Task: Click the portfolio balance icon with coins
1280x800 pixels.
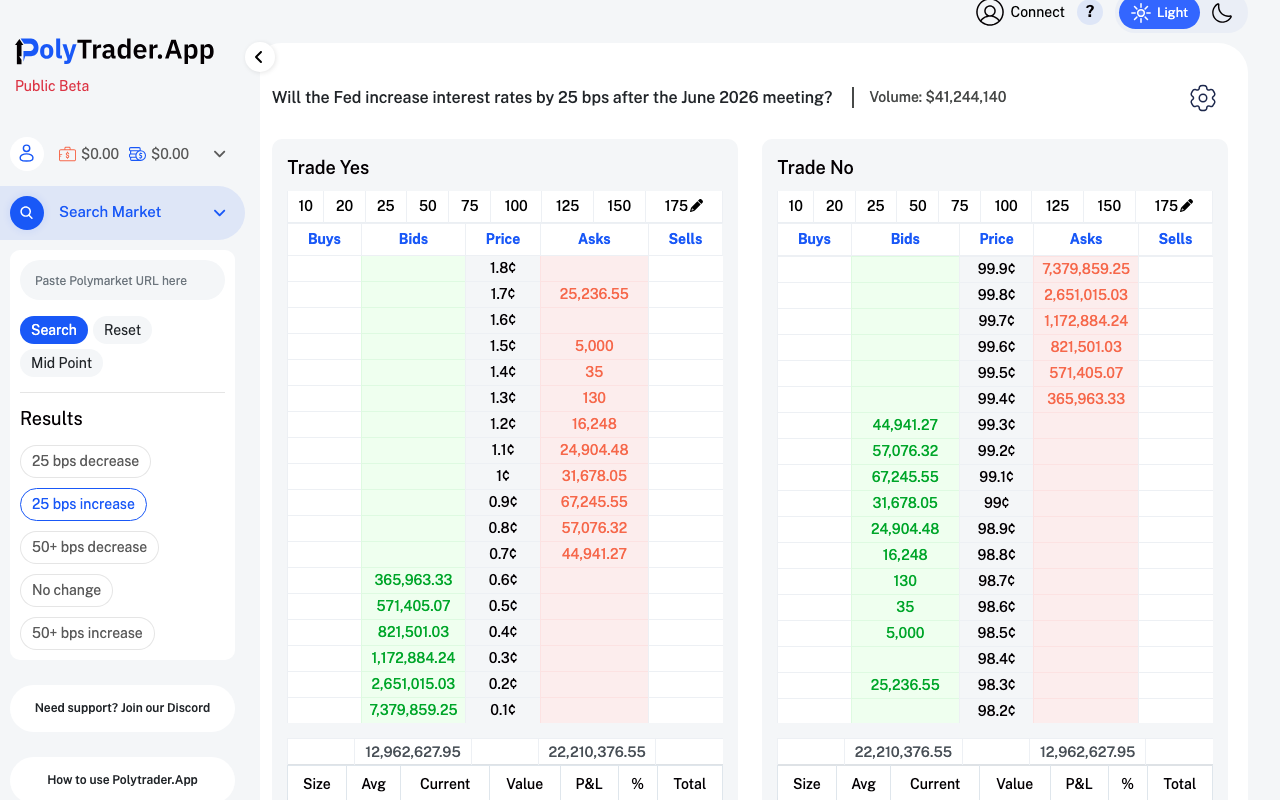Action: (137, 154)
